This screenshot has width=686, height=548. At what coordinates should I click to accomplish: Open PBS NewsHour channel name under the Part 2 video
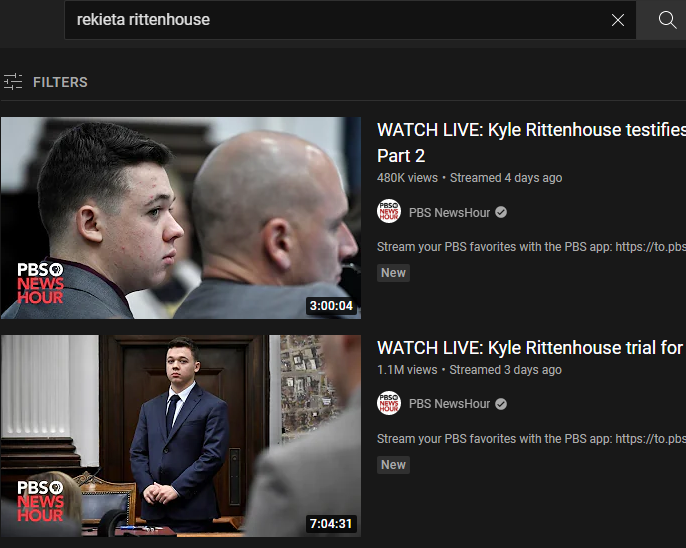[449, 213]
